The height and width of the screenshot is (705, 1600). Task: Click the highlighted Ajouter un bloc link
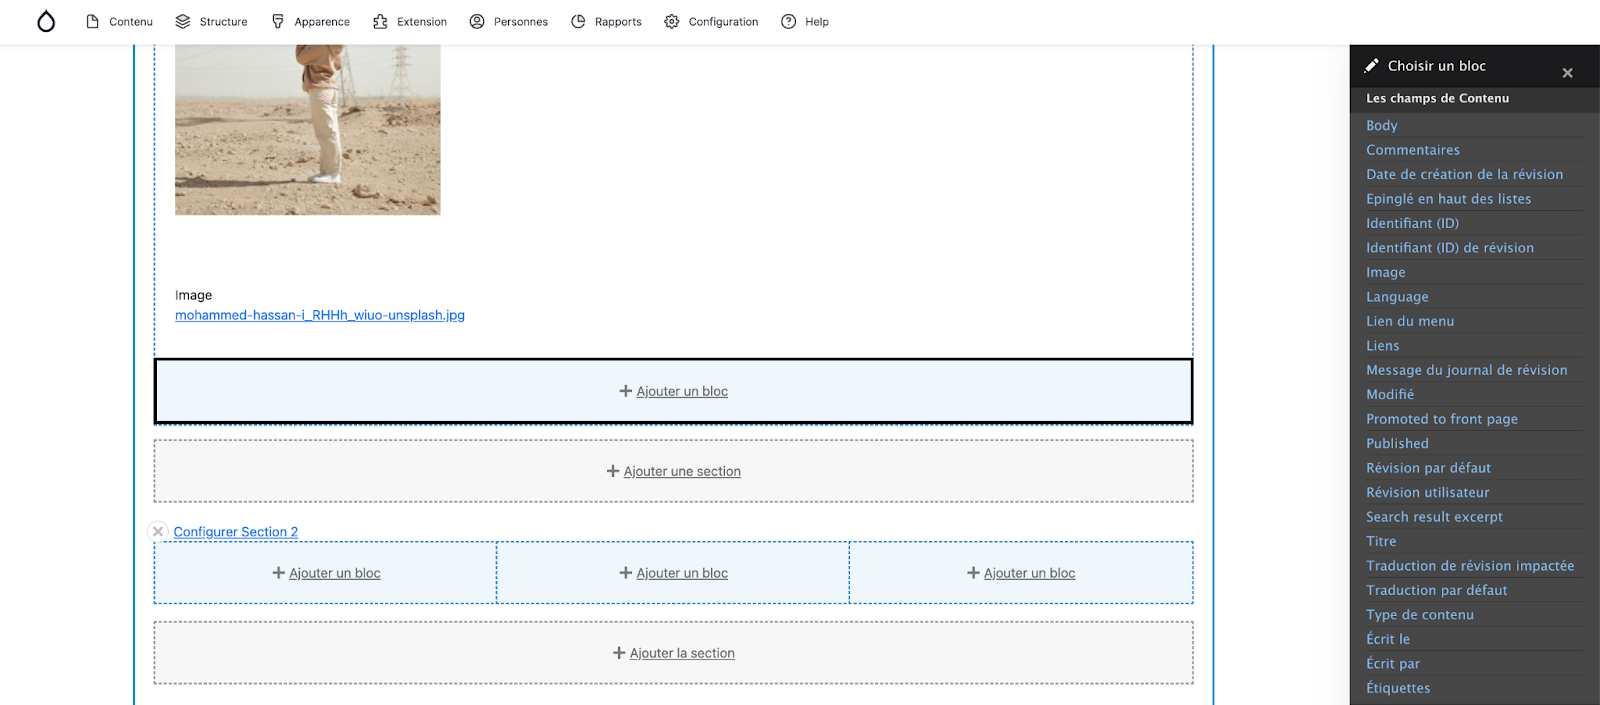pos(682,392)
